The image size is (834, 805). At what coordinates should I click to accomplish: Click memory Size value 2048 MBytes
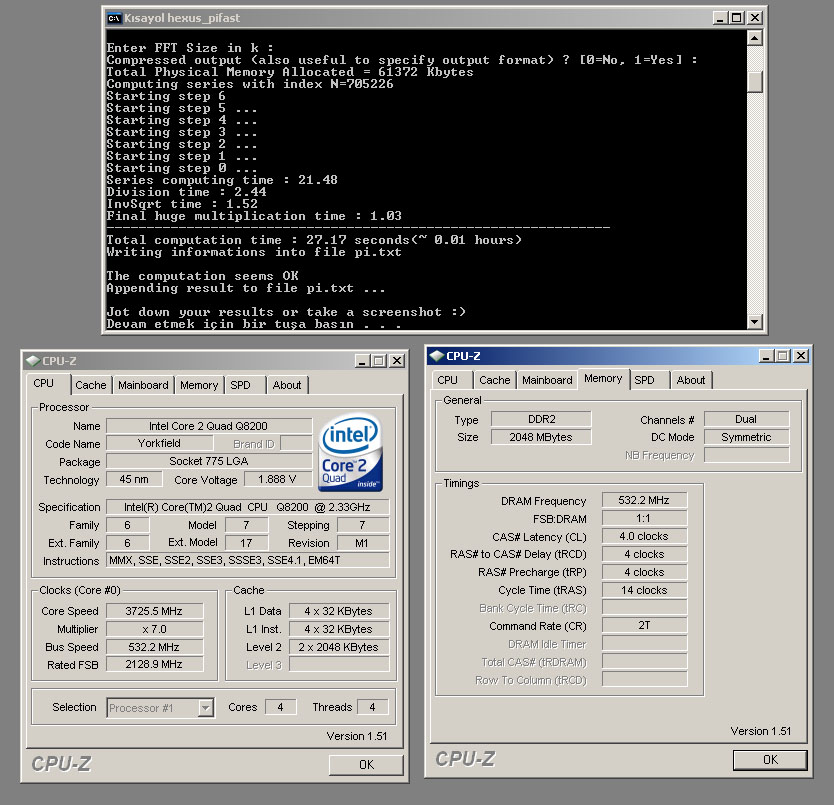(541, 437)
